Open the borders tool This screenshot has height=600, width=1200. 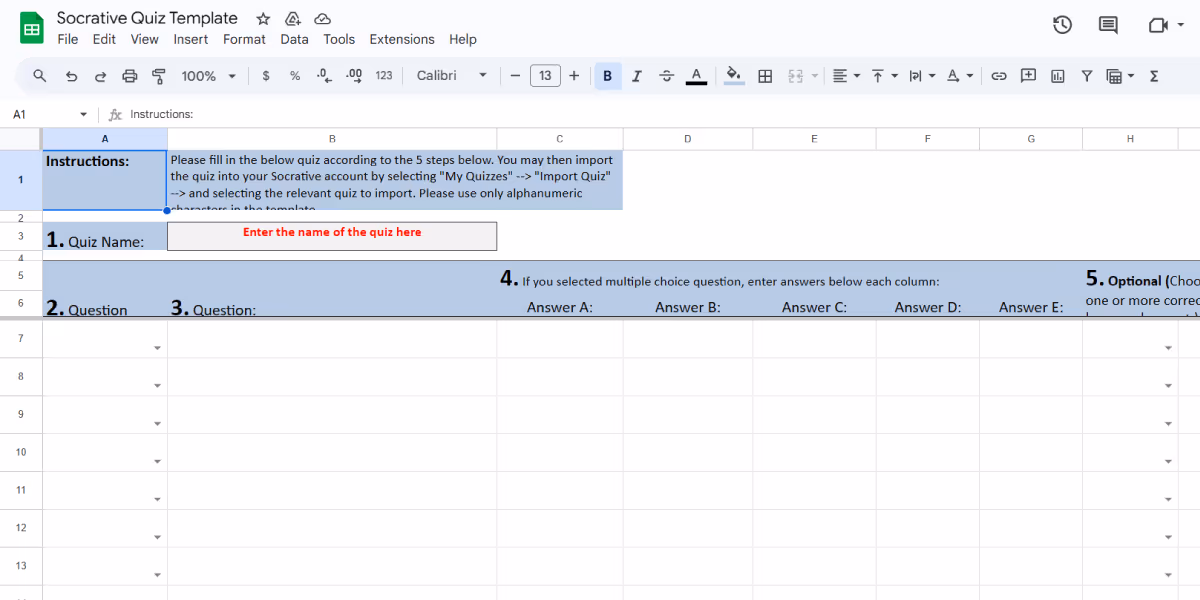tap(765, 75)
